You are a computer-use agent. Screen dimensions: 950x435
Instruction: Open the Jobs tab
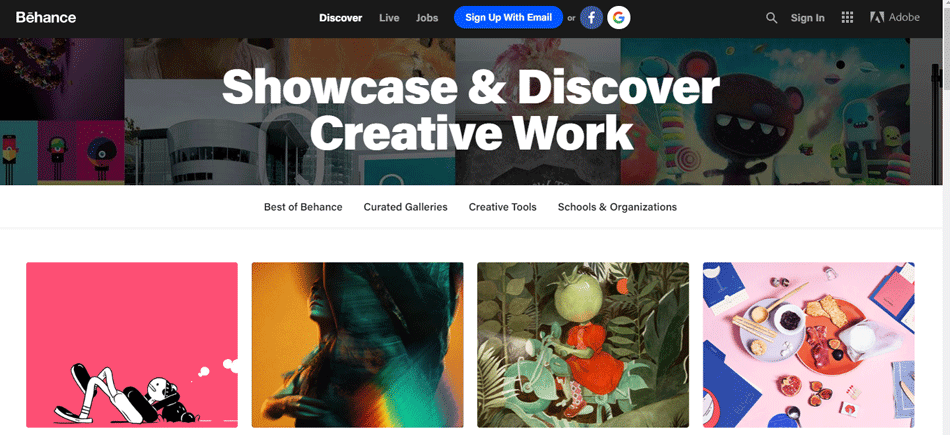[x=427, y=18]
